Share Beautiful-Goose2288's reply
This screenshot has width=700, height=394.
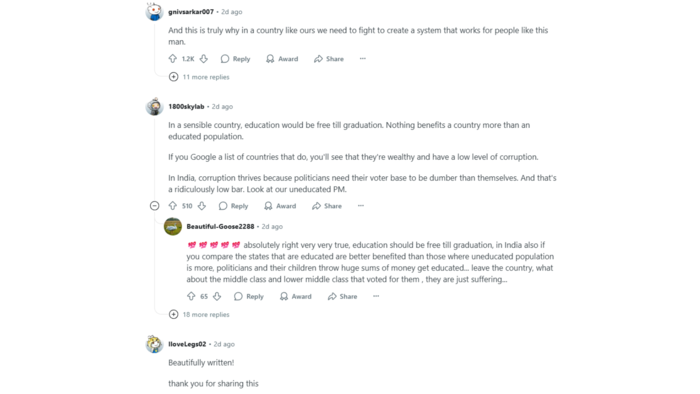[x=342, y=296]
